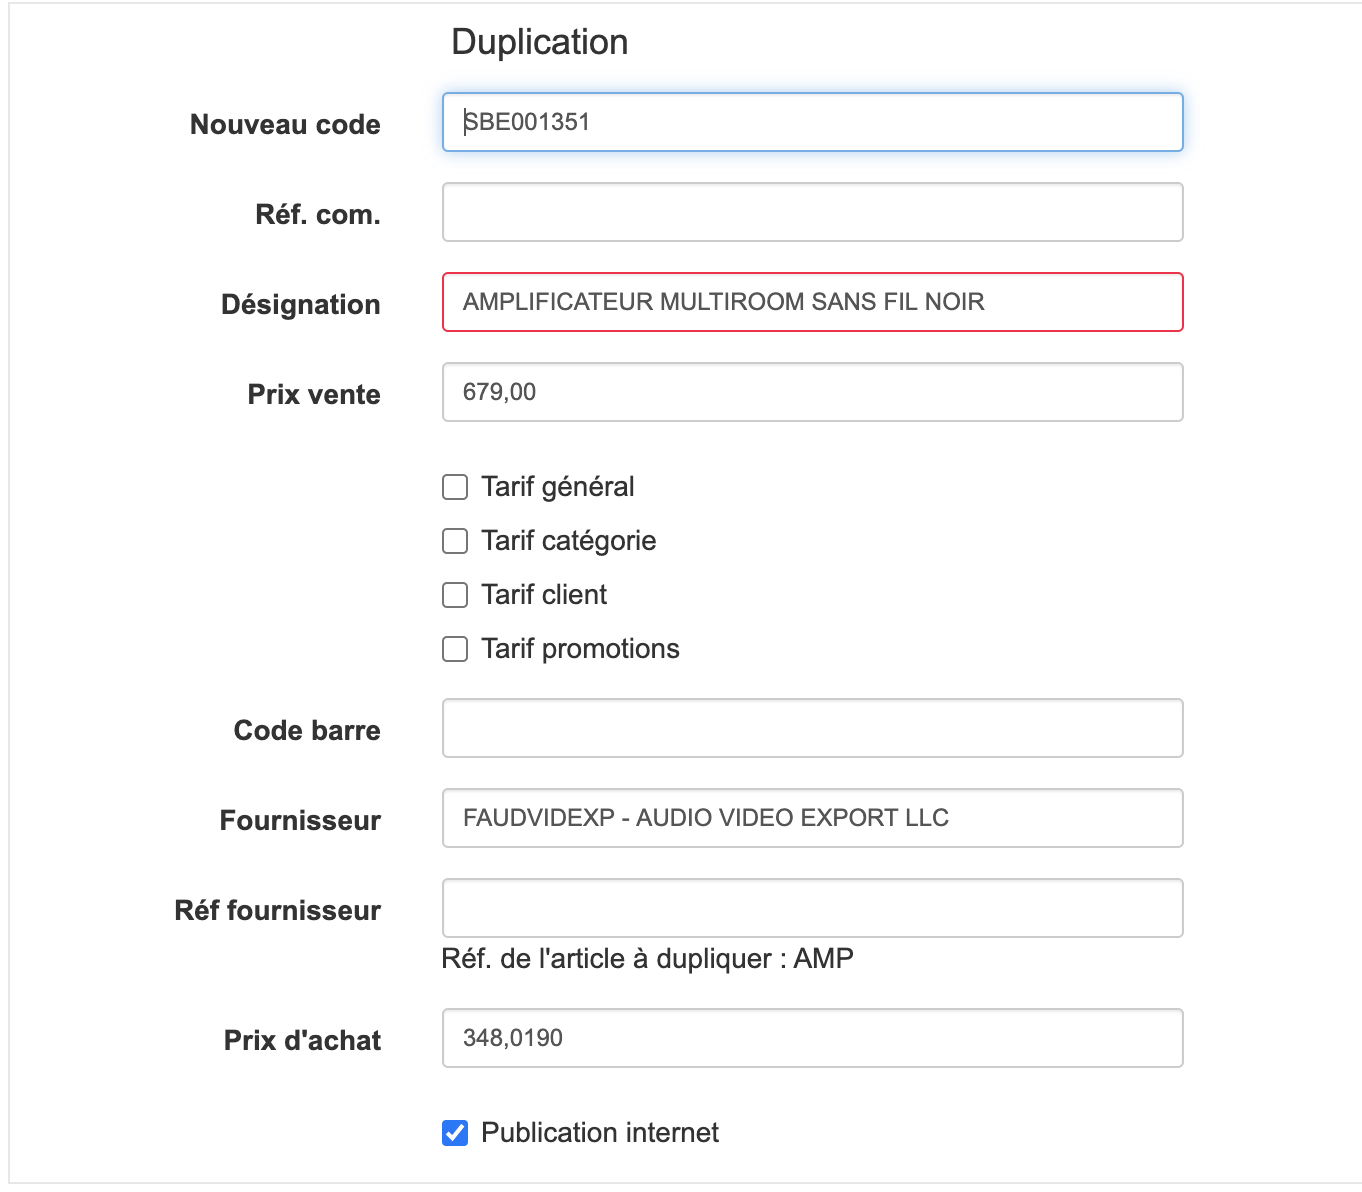Enable the Tarif général checkbox
This screenshot has height=1192, width=1362.
pyautogui.click(x=455, y=487)
